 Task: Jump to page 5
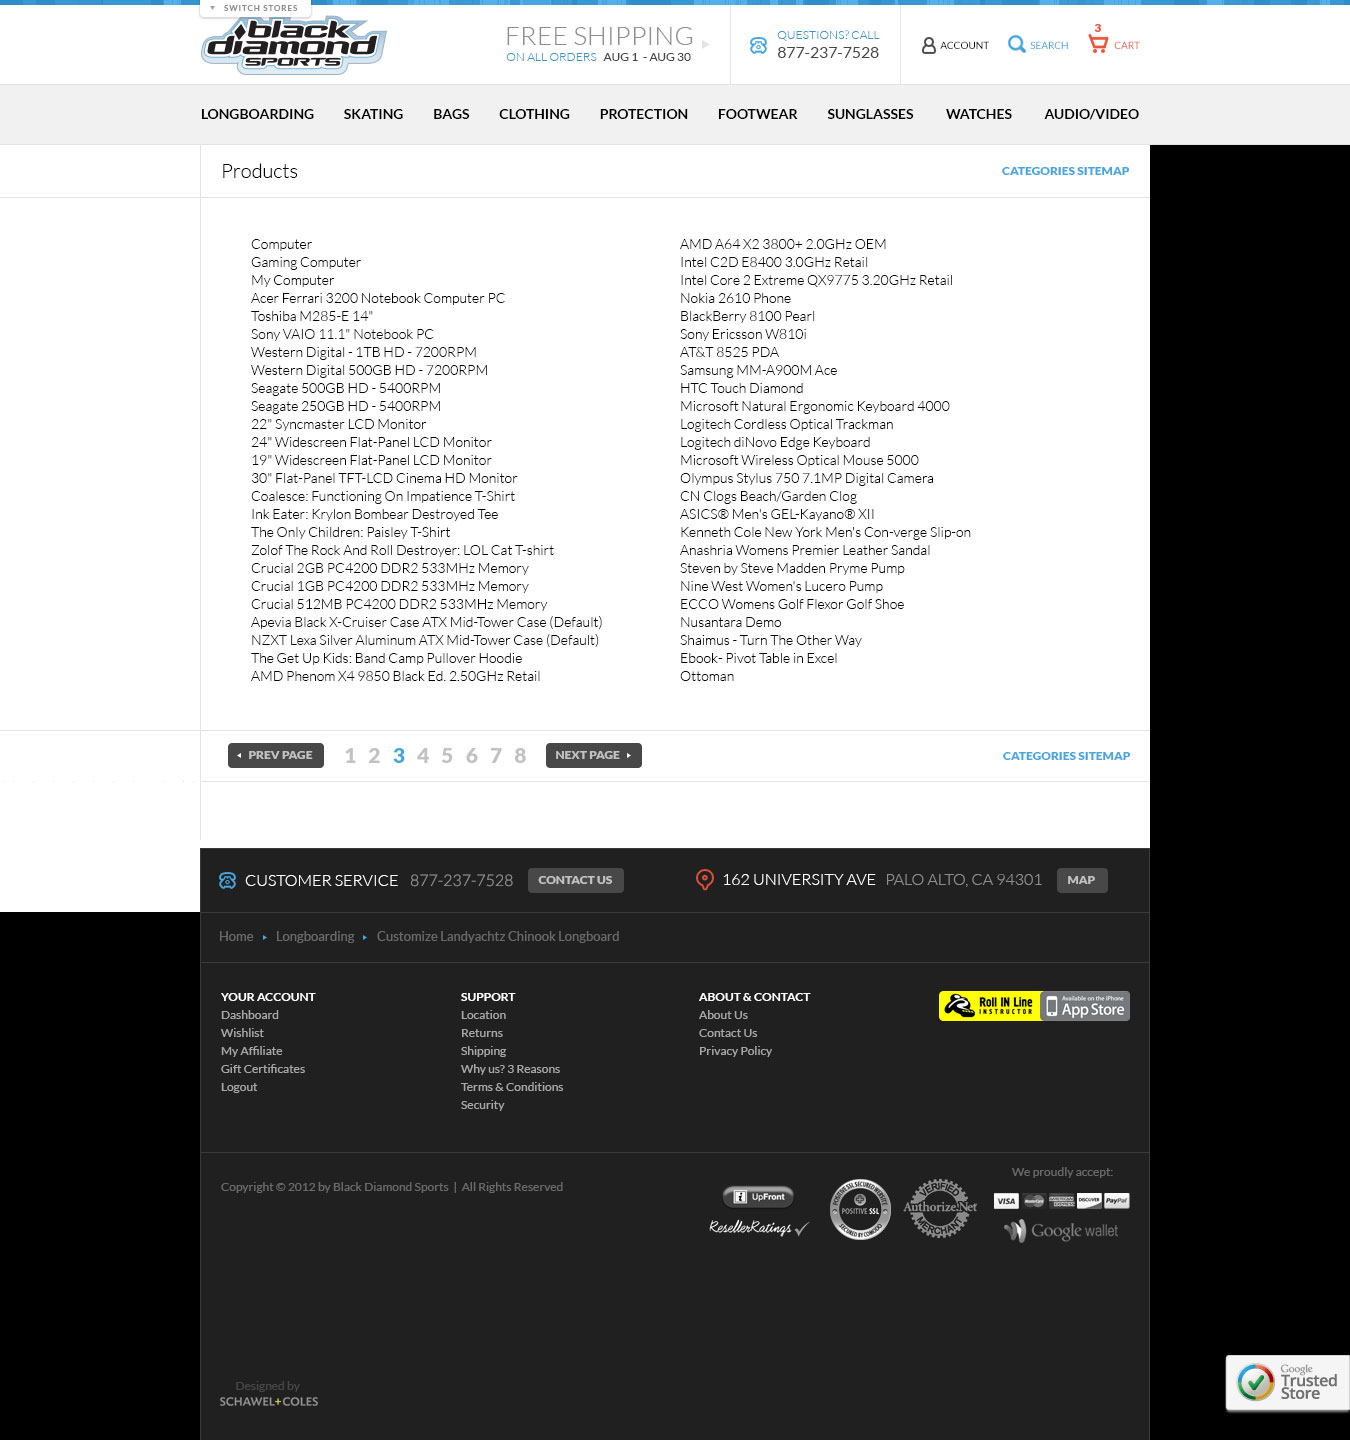(x=447, y=756)
